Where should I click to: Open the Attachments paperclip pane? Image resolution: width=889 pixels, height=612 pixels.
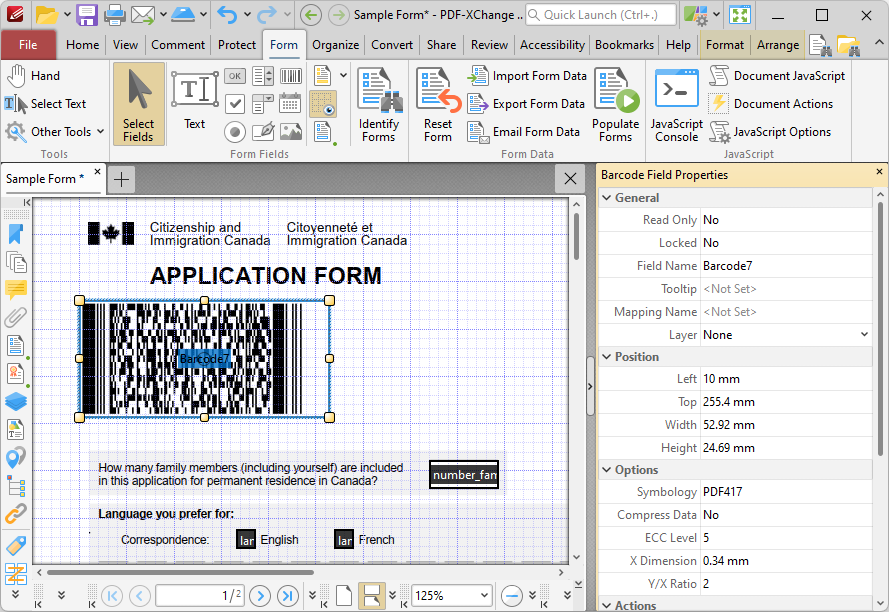tap(16, 318)
